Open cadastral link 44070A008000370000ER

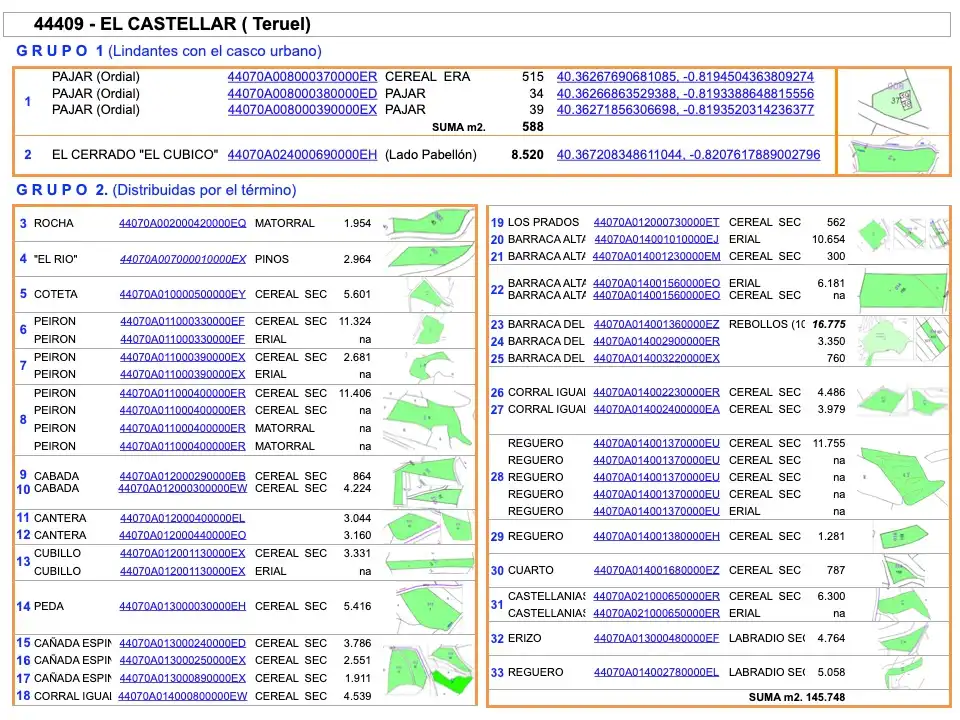click(302, 77)
